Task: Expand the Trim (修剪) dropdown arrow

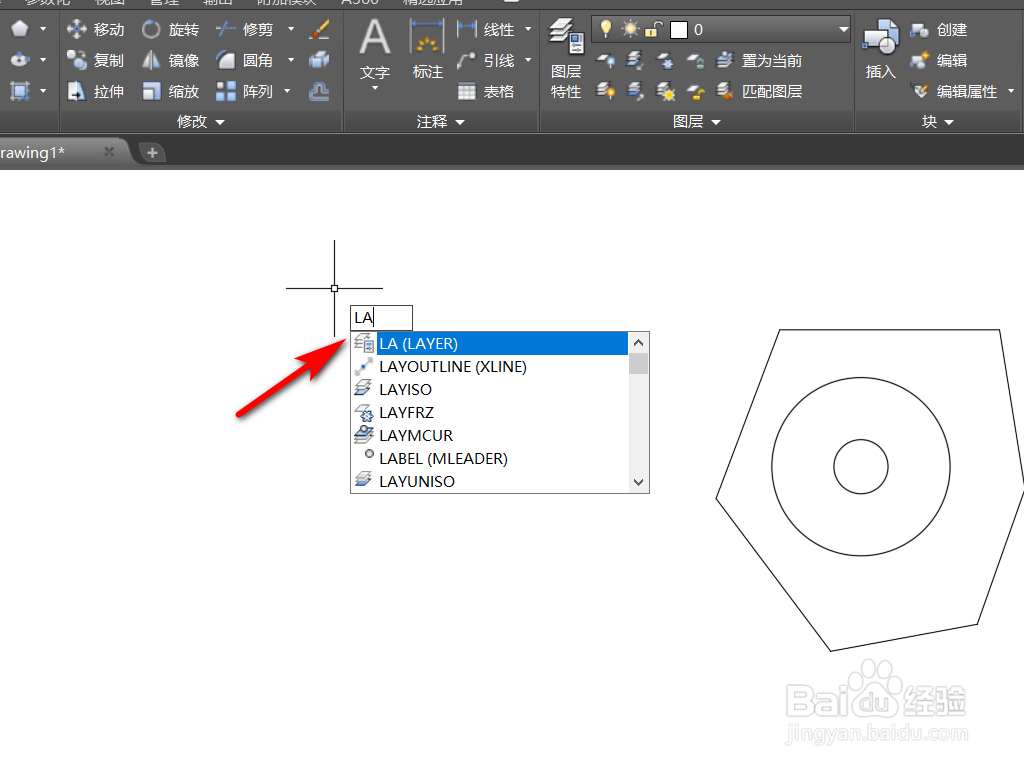Action: click(291, 29)
